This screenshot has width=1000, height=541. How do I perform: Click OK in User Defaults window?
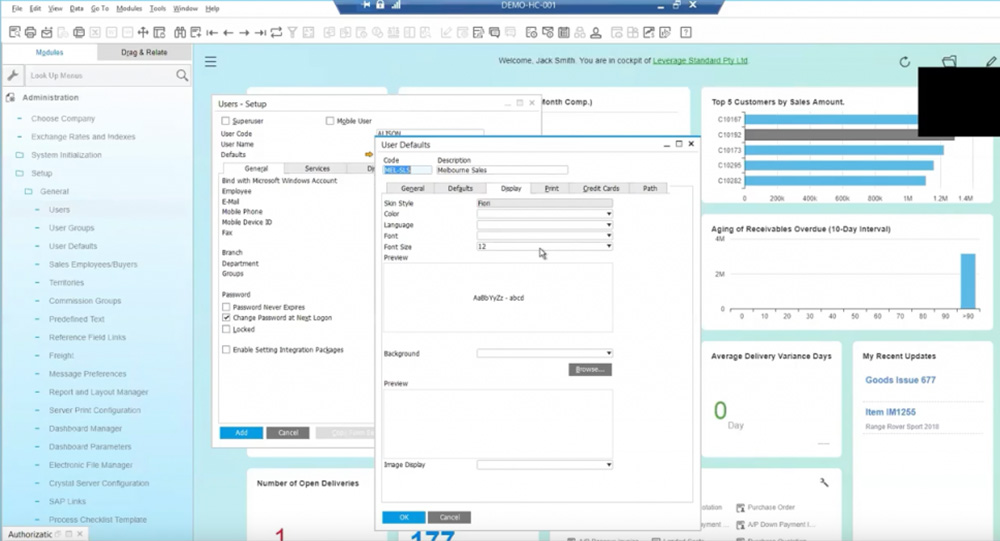[404, 517]
